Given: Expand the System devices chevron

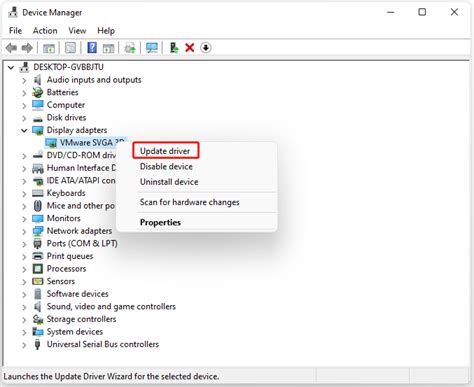Looking at the screenshot, I should coord(24,332).
